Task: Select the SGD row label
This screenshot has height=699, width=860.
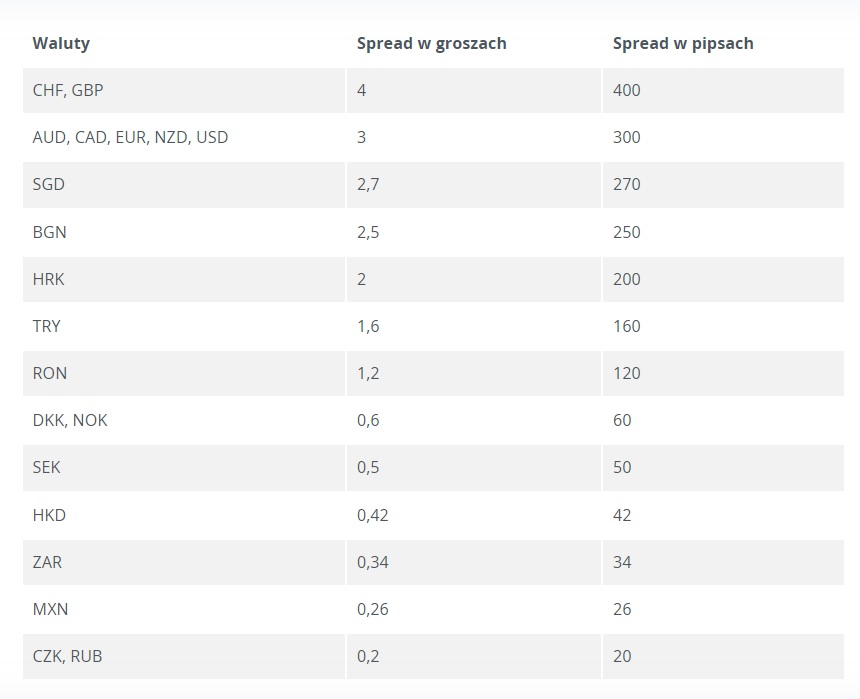Action: [x=49, y=184]
